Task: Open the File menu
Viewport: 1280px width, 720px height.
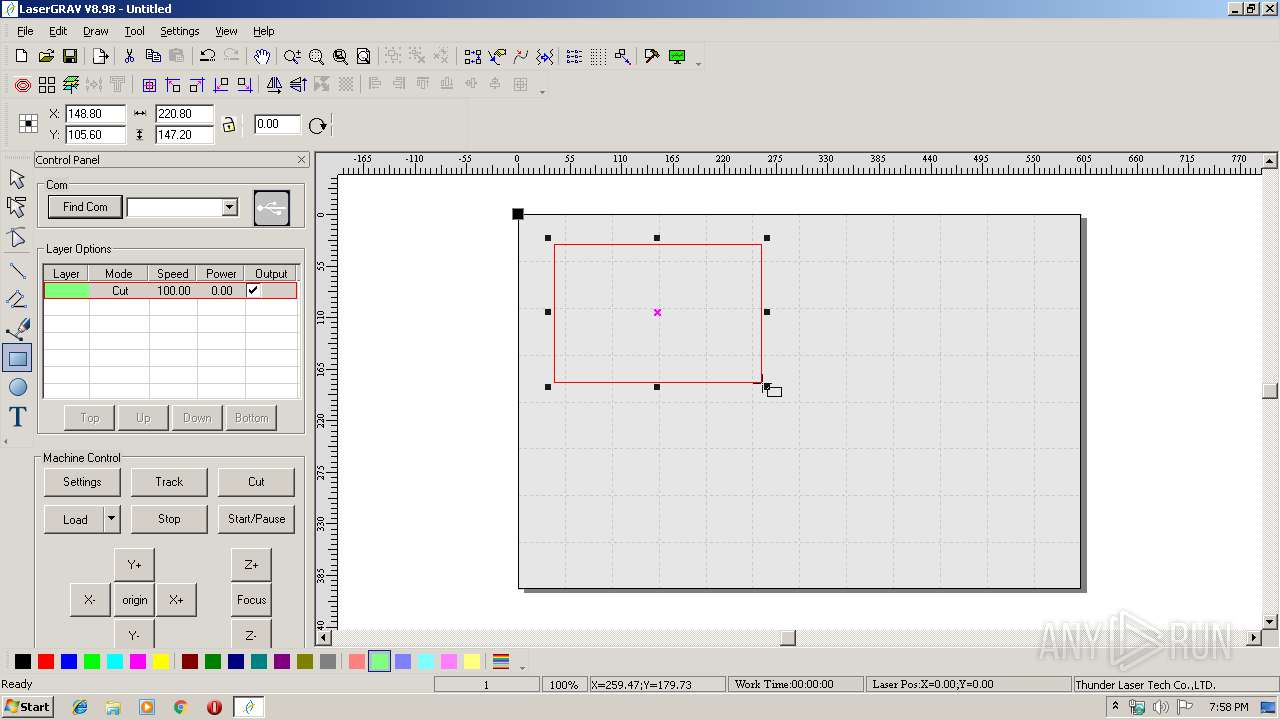Action: click(25, 31)
